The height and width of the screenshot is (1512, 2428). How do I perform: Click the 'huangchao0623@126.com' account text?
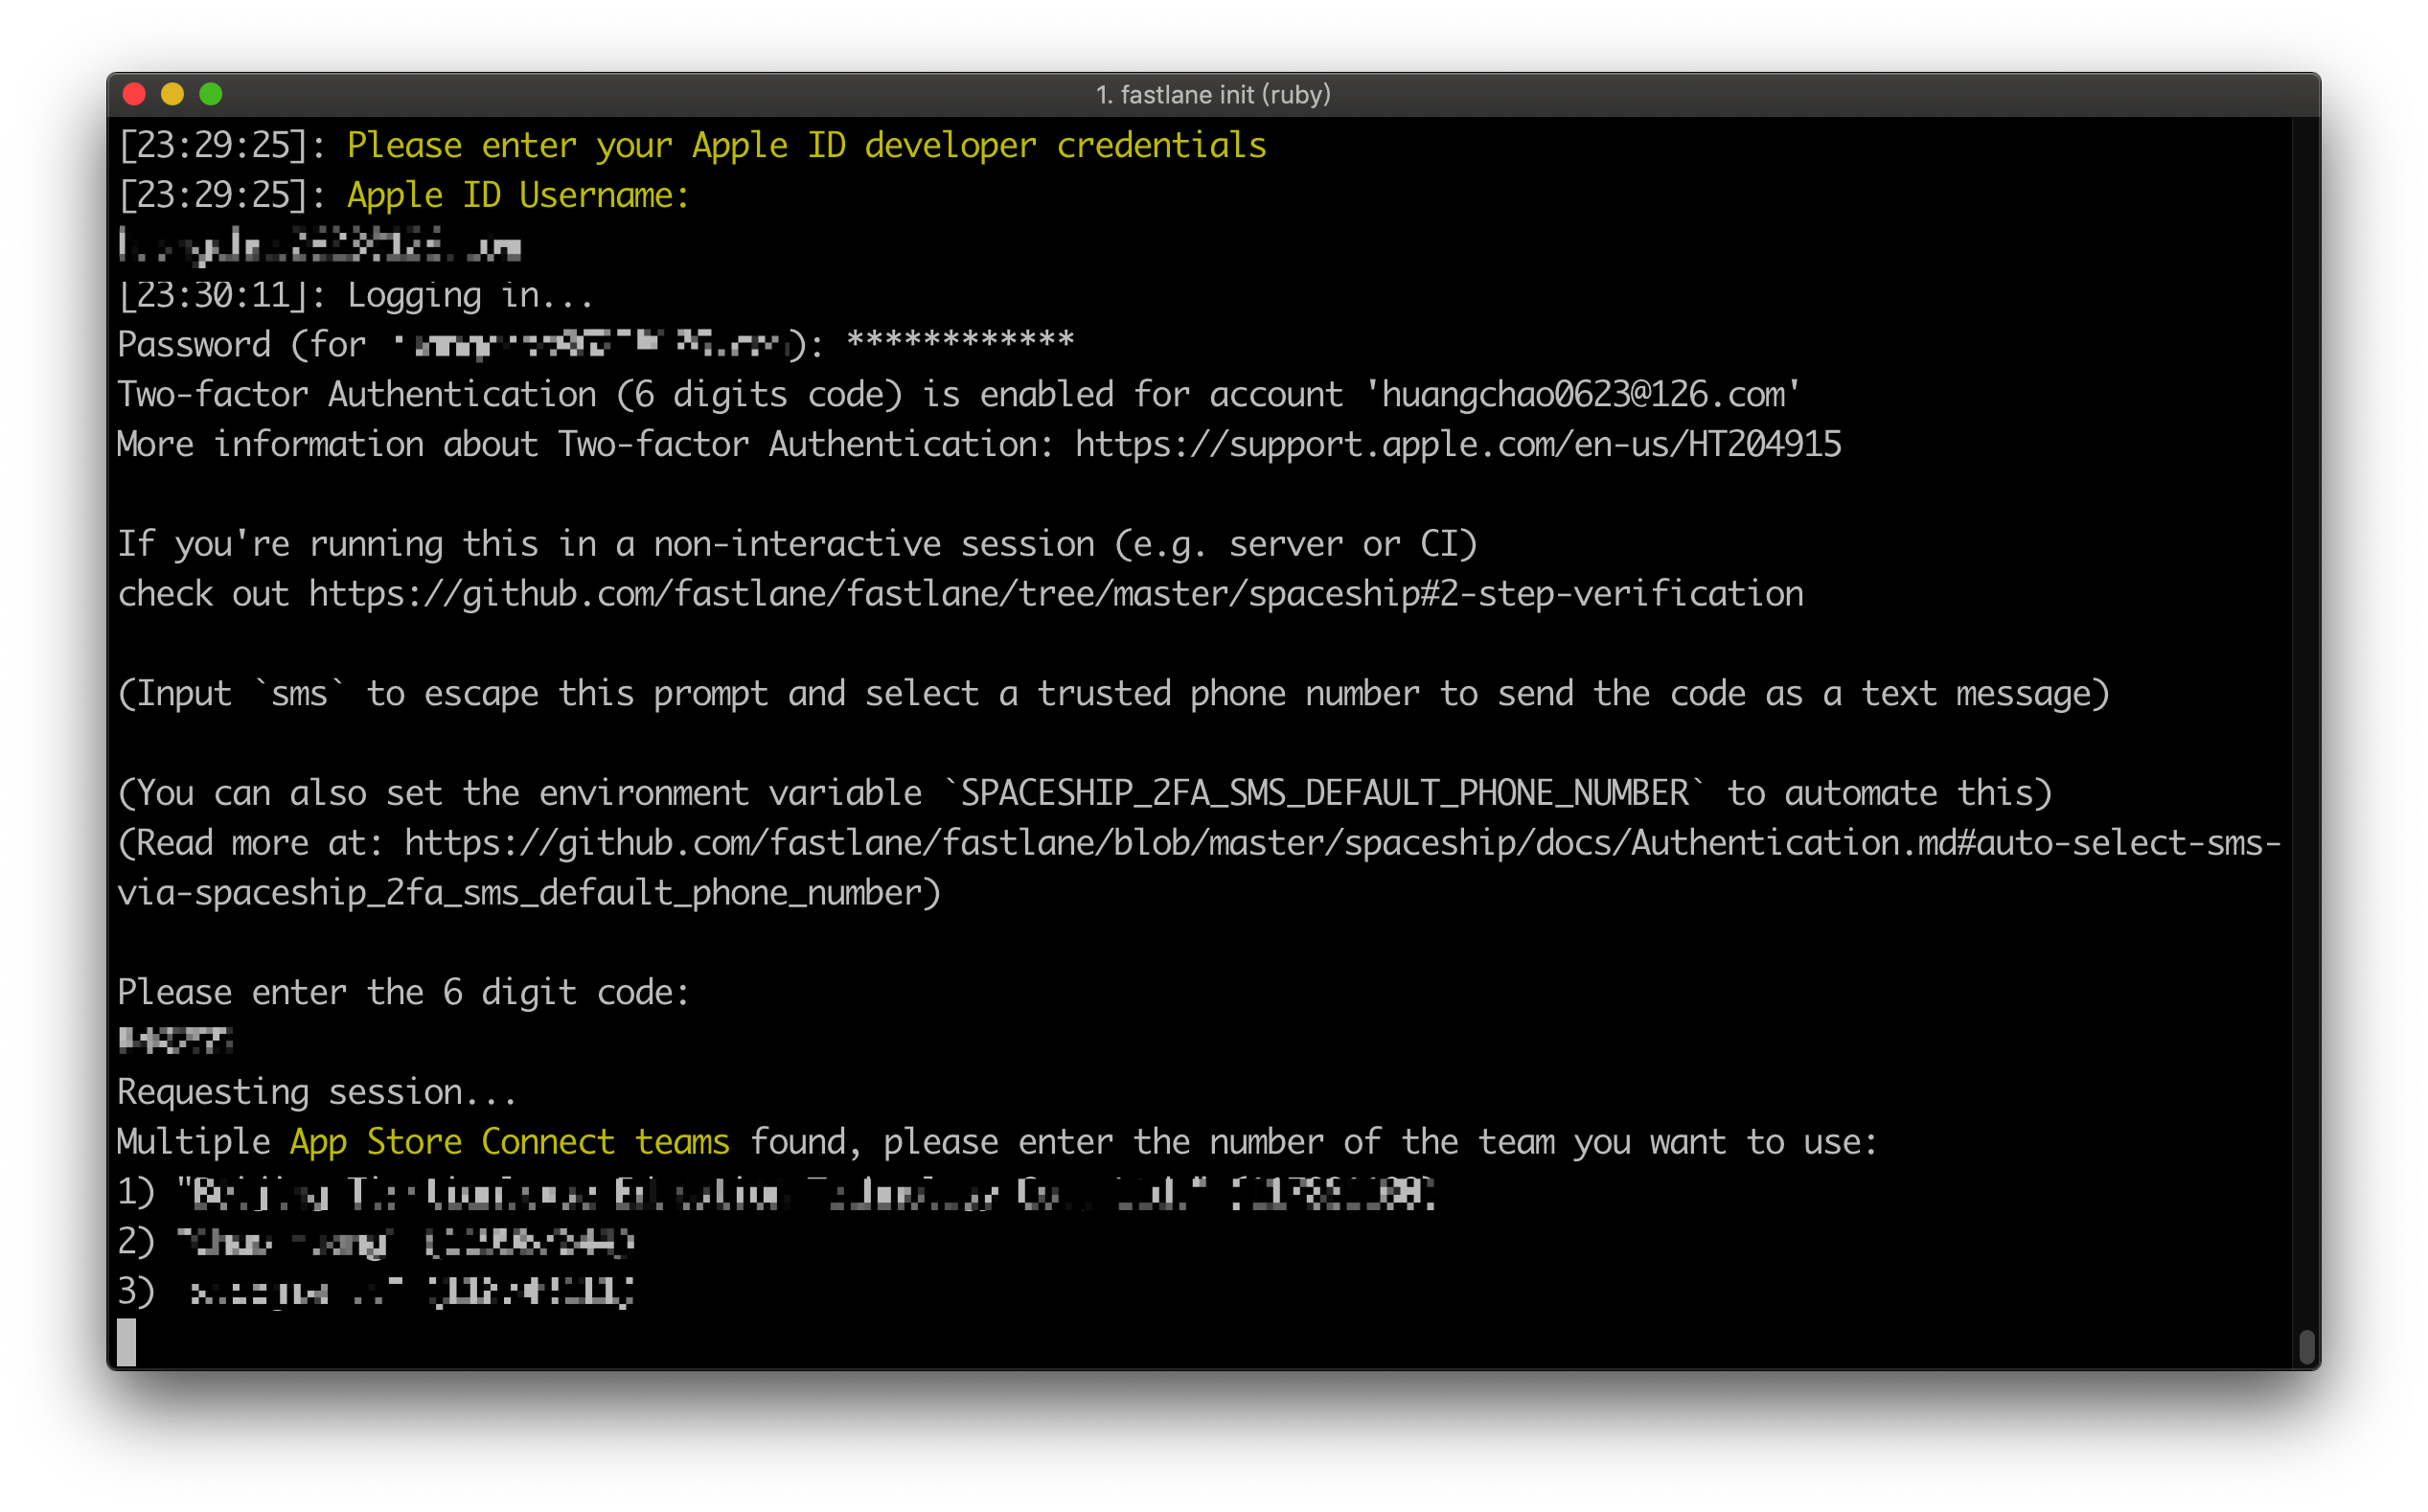tap(1583, 395)
